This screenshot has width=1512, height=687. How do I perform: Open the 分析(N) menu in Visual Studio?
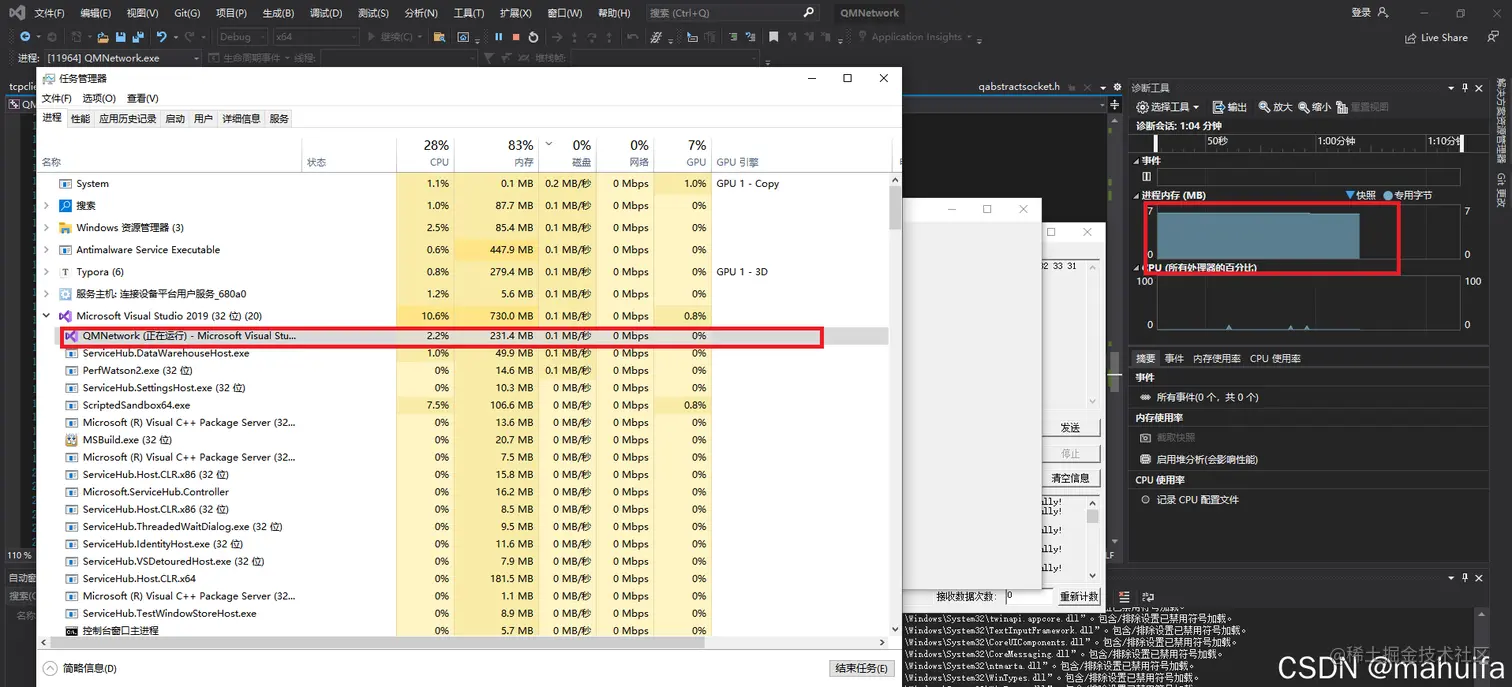point(420,13)
